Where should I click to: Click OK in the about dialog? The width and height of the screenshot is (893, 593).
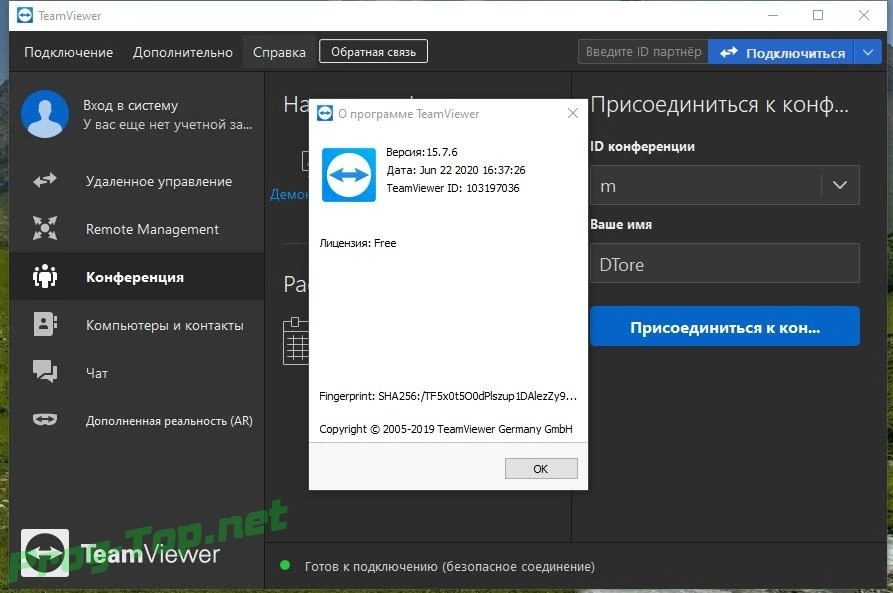pos(541,469)
